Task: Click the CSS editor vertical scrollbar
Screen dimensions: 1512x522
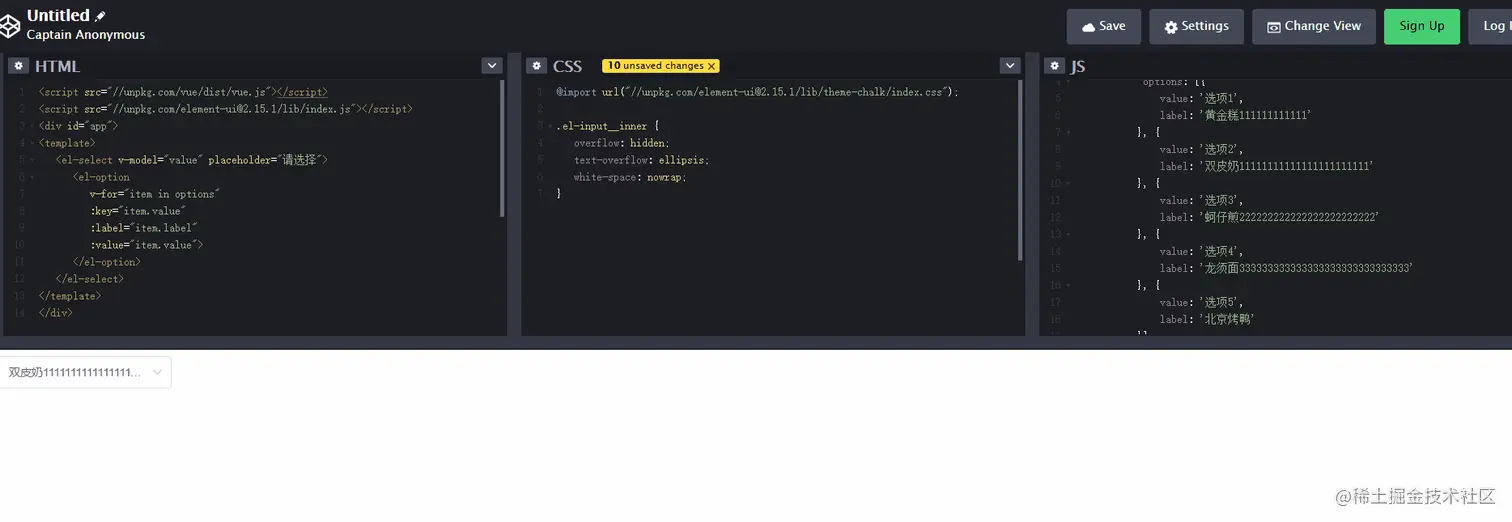Action: [1020, 170]
